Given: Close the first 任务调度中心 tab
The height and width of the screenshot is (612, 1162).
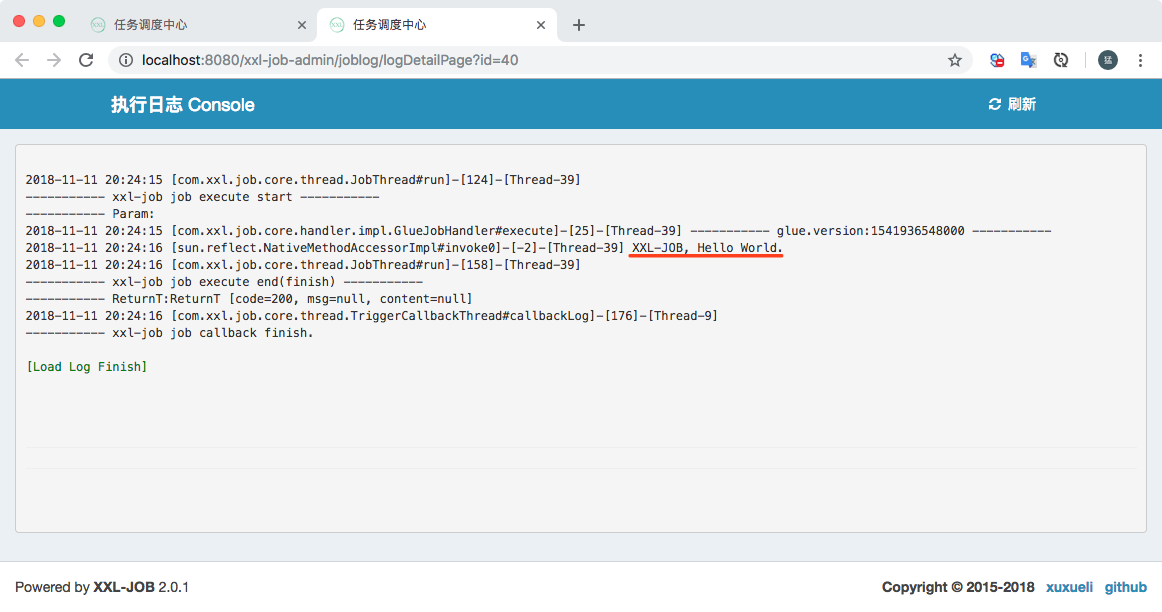Looking at the screenshot, I should (x=302, y=25).
